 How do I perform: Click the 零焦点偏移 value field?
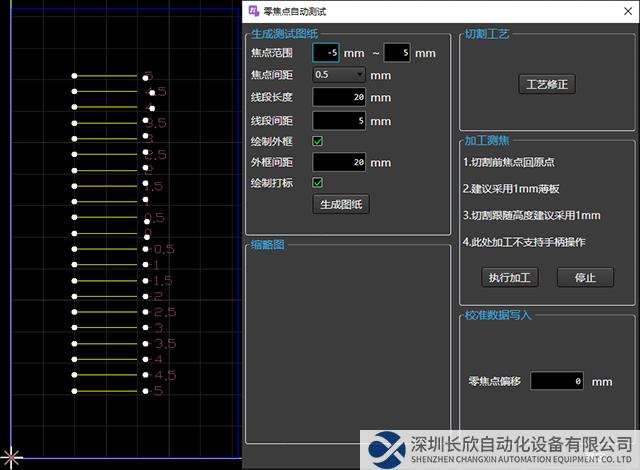557,381
